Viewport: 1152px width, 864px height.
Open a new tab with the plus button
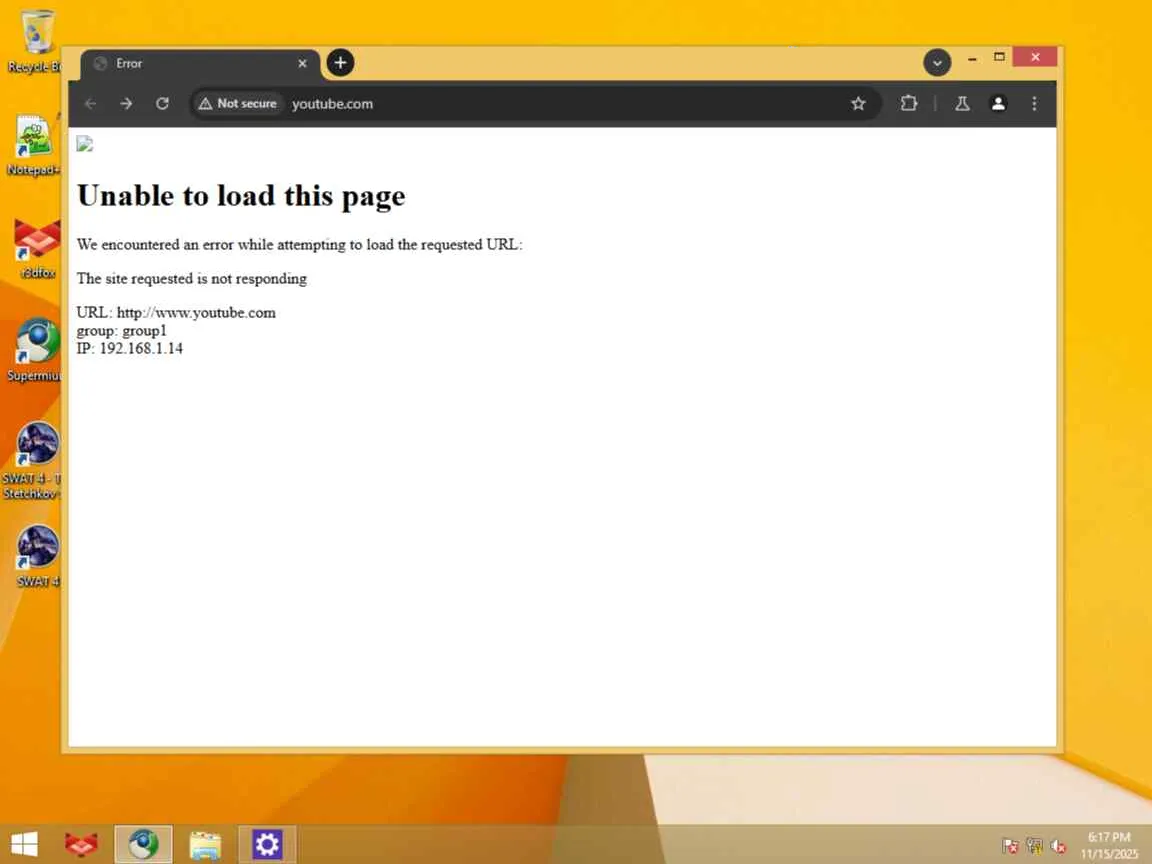(340, 62)
